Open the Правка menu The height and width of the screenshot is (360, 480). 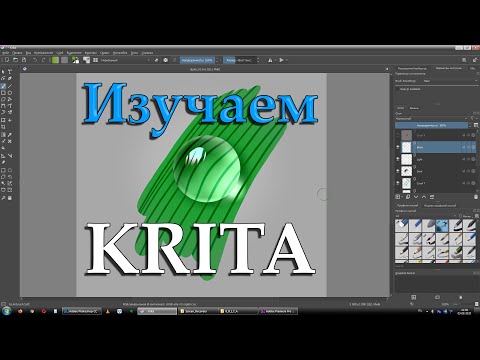tap(17, 53)
